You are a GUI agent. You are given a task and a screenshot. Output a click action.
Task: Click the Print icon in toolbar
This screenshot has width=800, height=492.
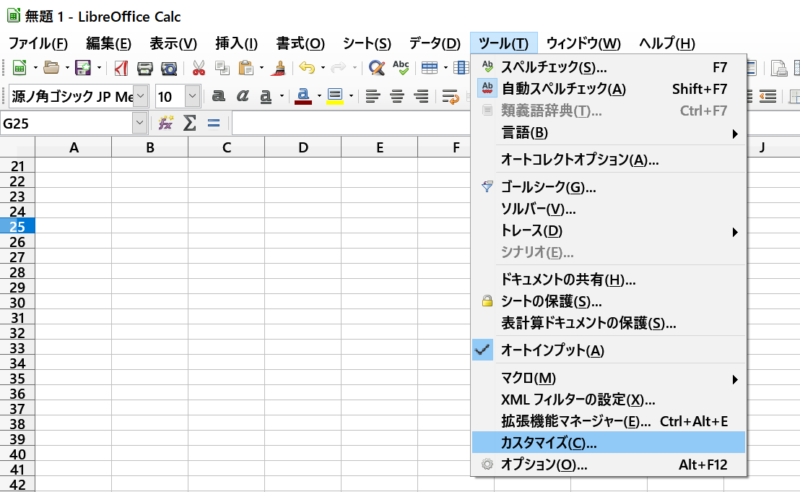point(145,68)
